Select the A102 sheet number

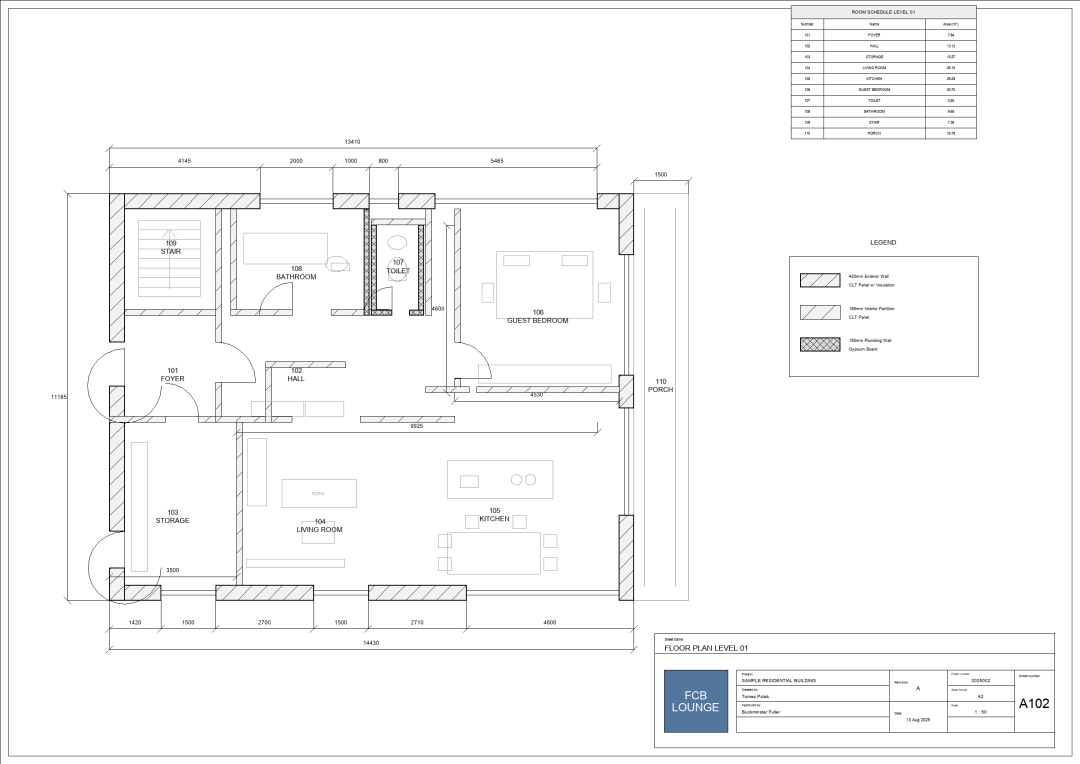coord(1034,703)
